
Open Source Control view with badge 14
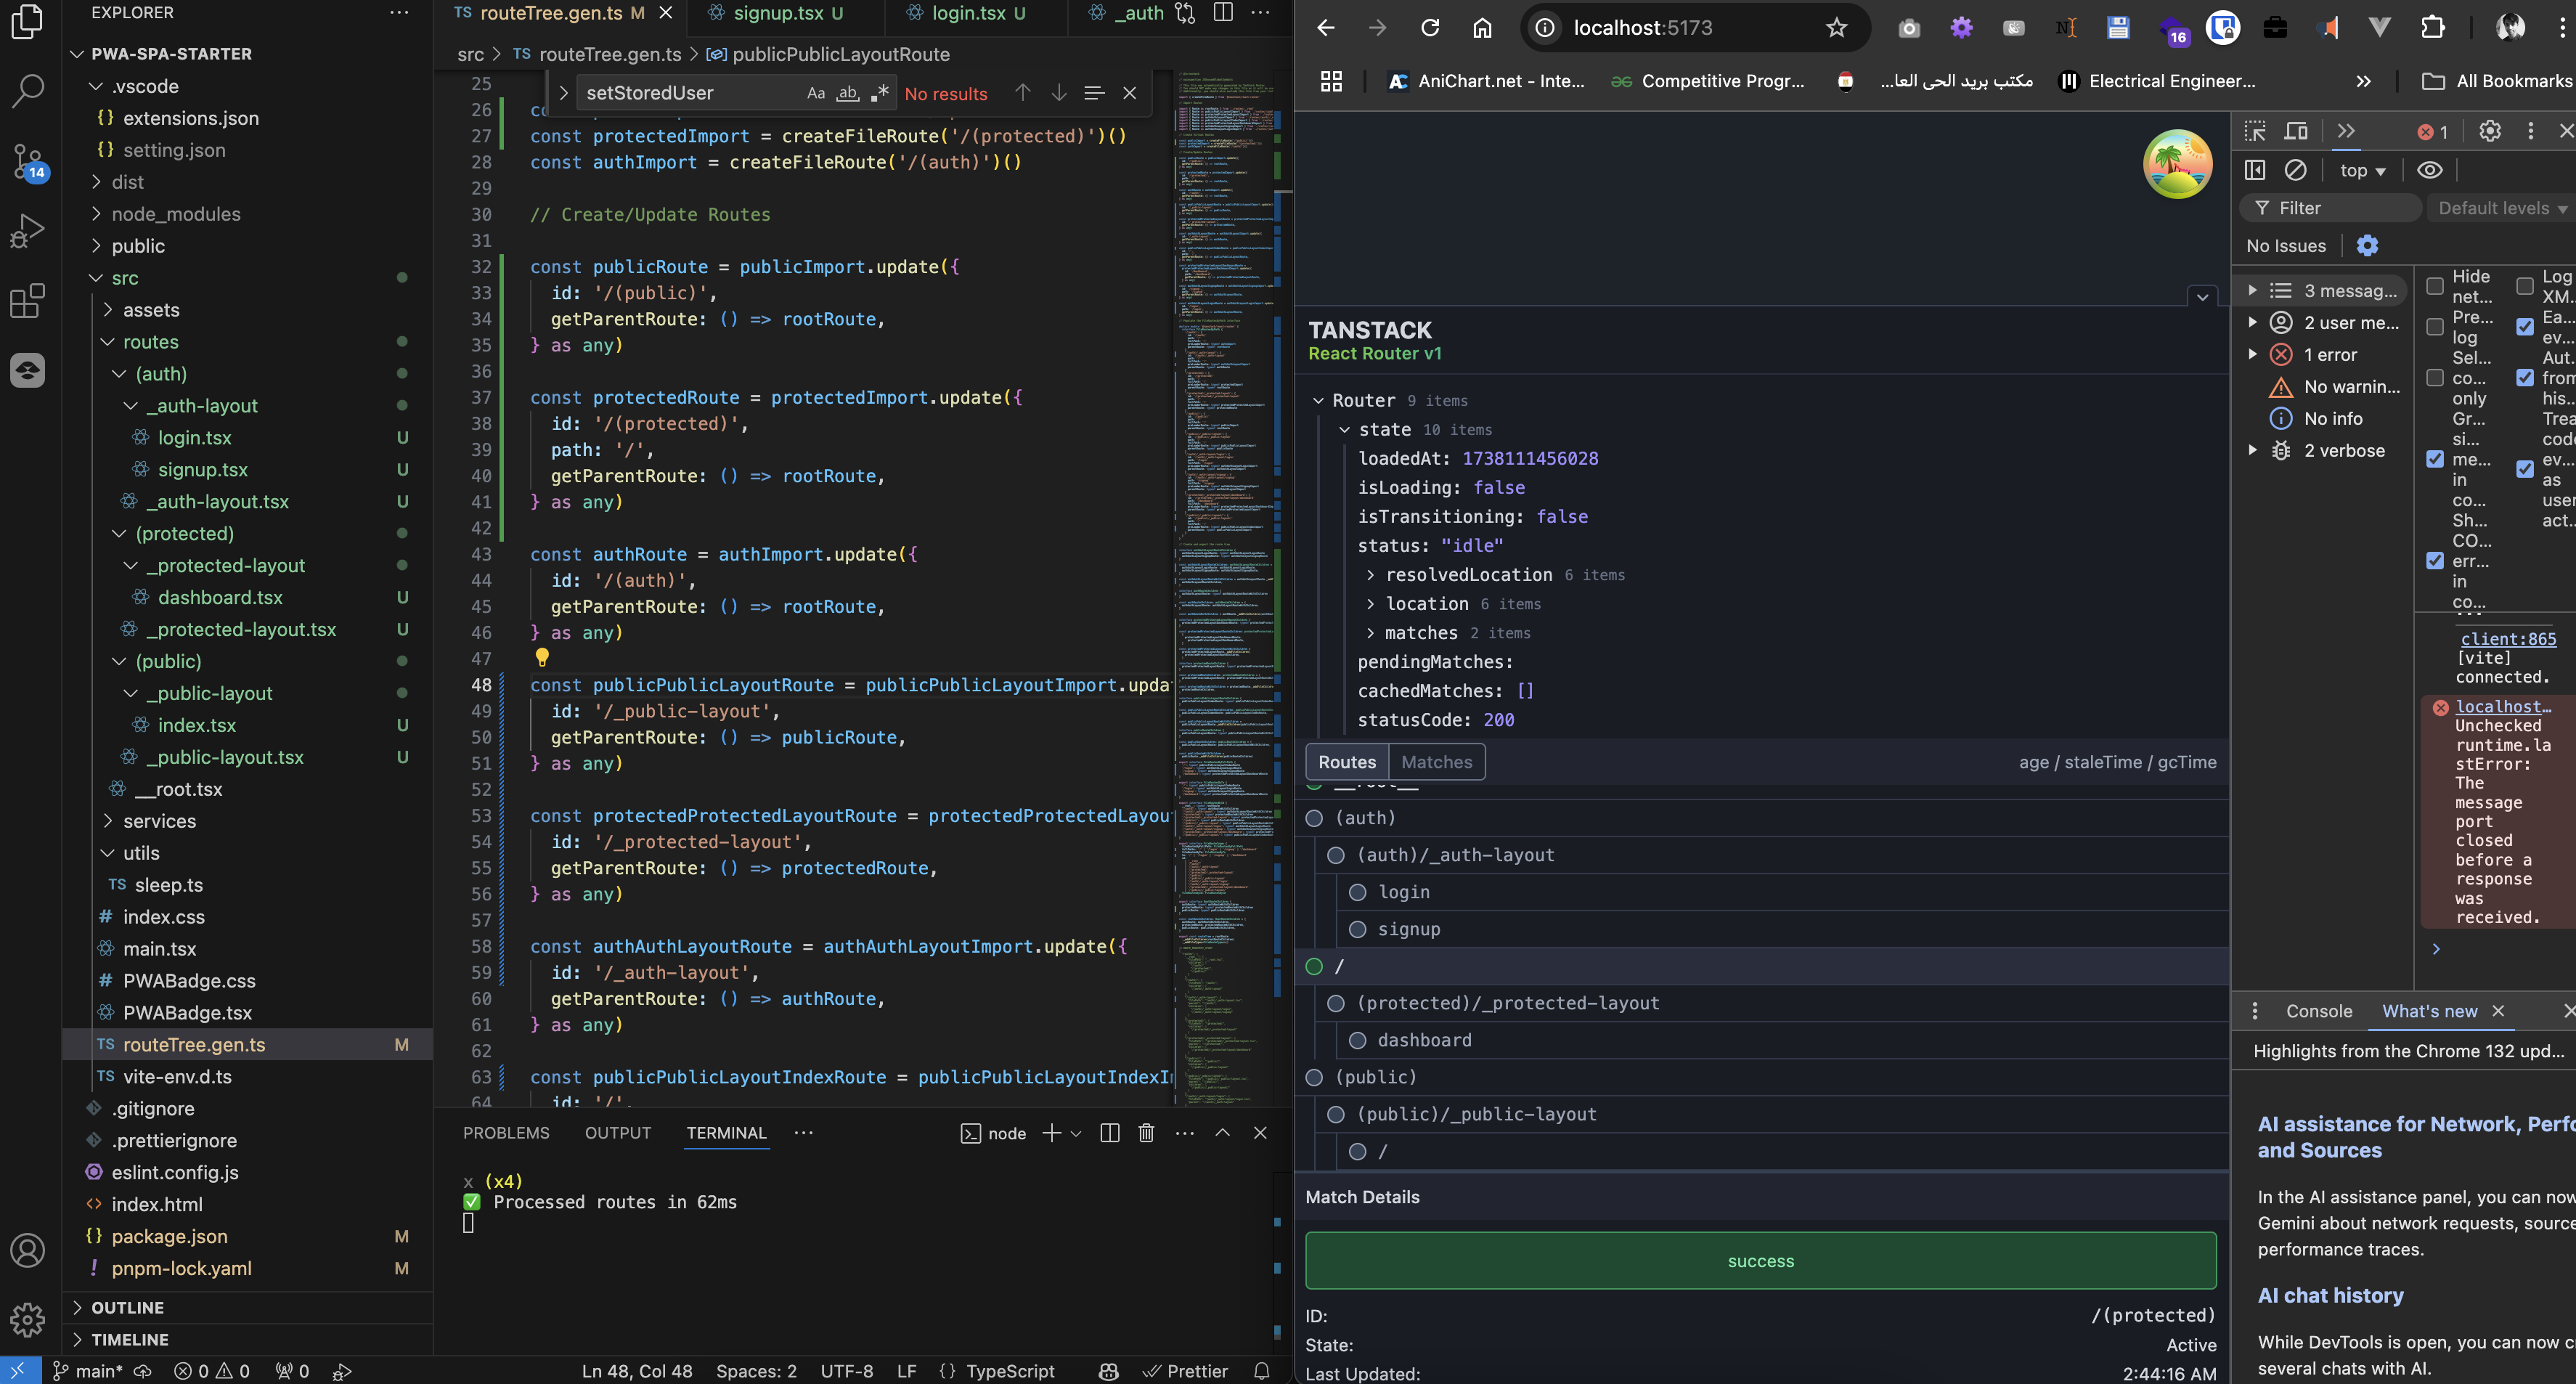27,161
